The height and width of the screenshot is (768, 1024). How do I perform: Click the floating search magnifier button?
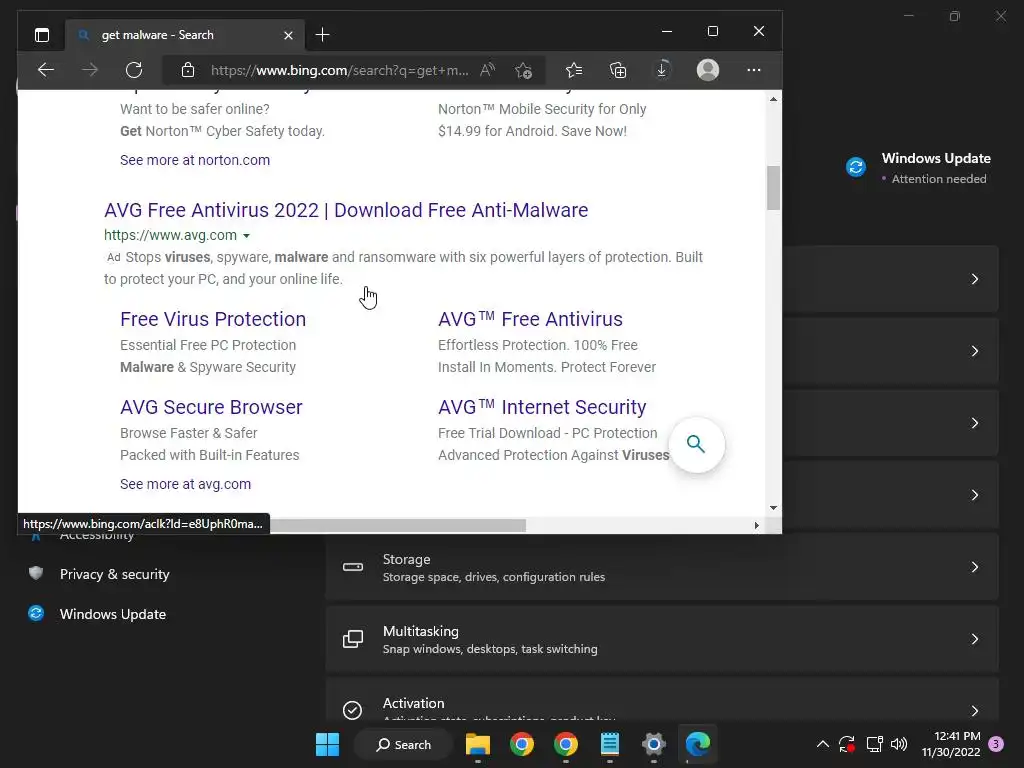pyautogui.click(x=696, y=445)
